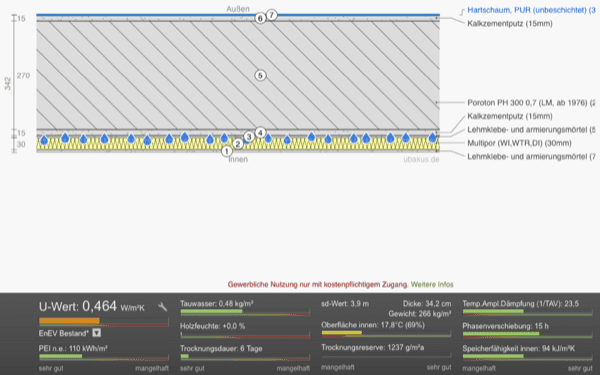The height and width of the screenshot is (375, 600).
Task: Click the Temp.Ampl.Dämpfung (1/TAV) text
Action: [521, 304]
